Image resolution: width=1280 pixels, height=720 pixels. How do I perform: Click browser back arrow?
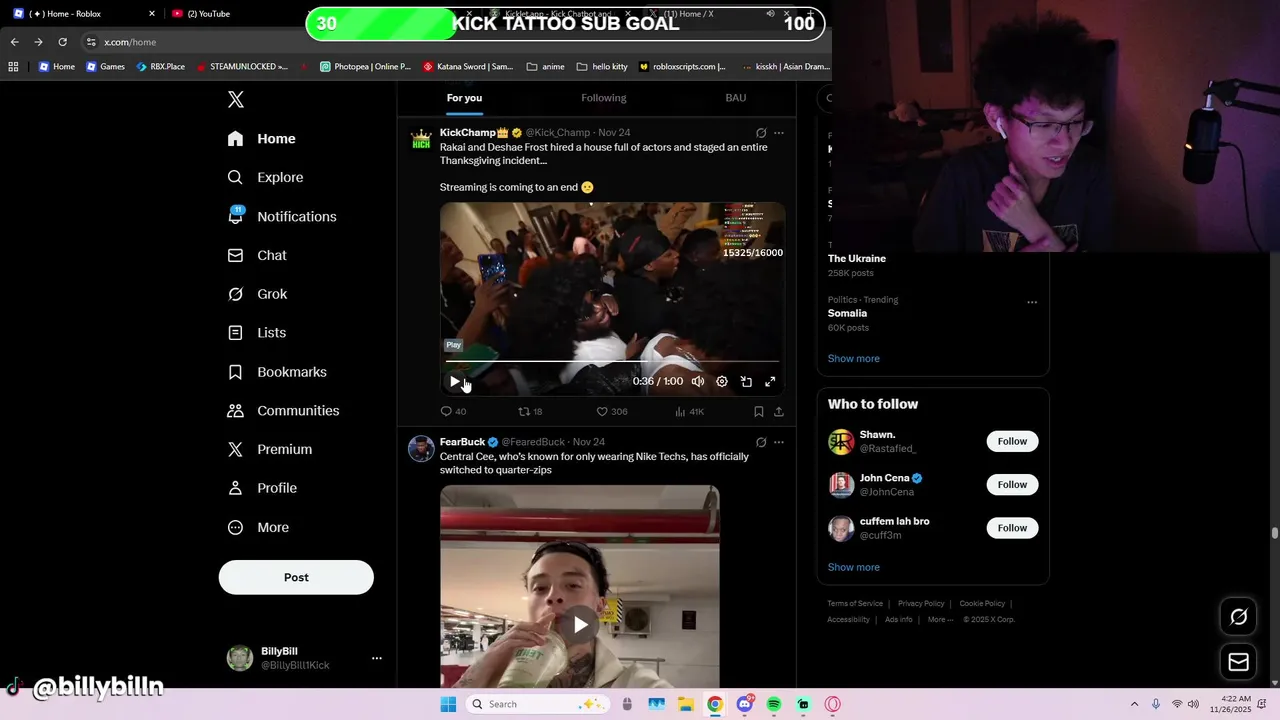14,42
